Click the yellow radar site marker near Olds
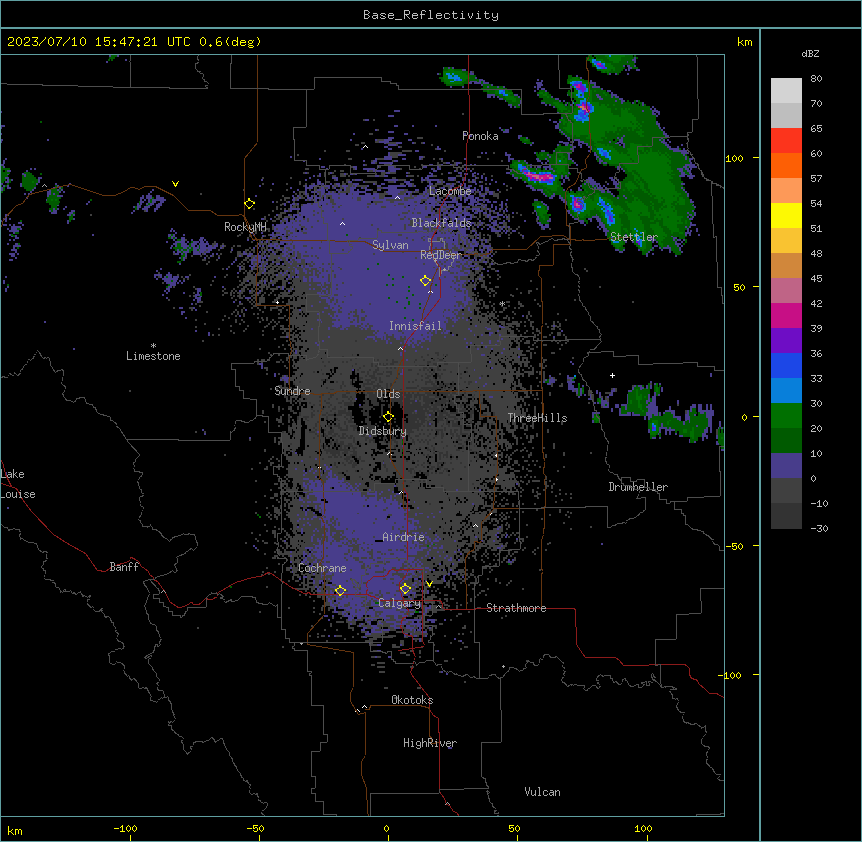 click(x=388, y=417)
